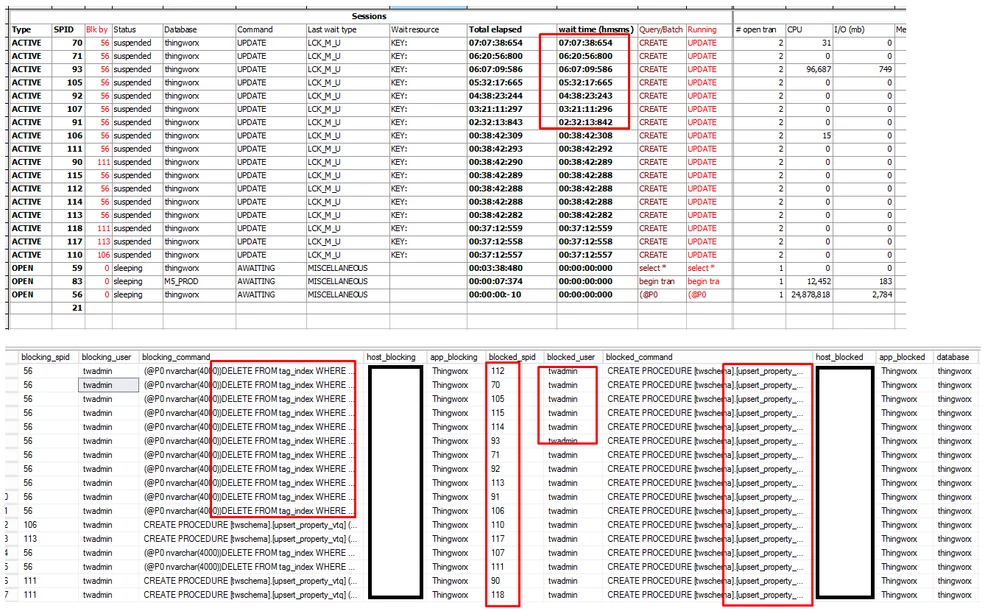This screenshot has width=999, height=611.
Task: Click the '# open tran' column header
Action: click(x=756, y=29)
